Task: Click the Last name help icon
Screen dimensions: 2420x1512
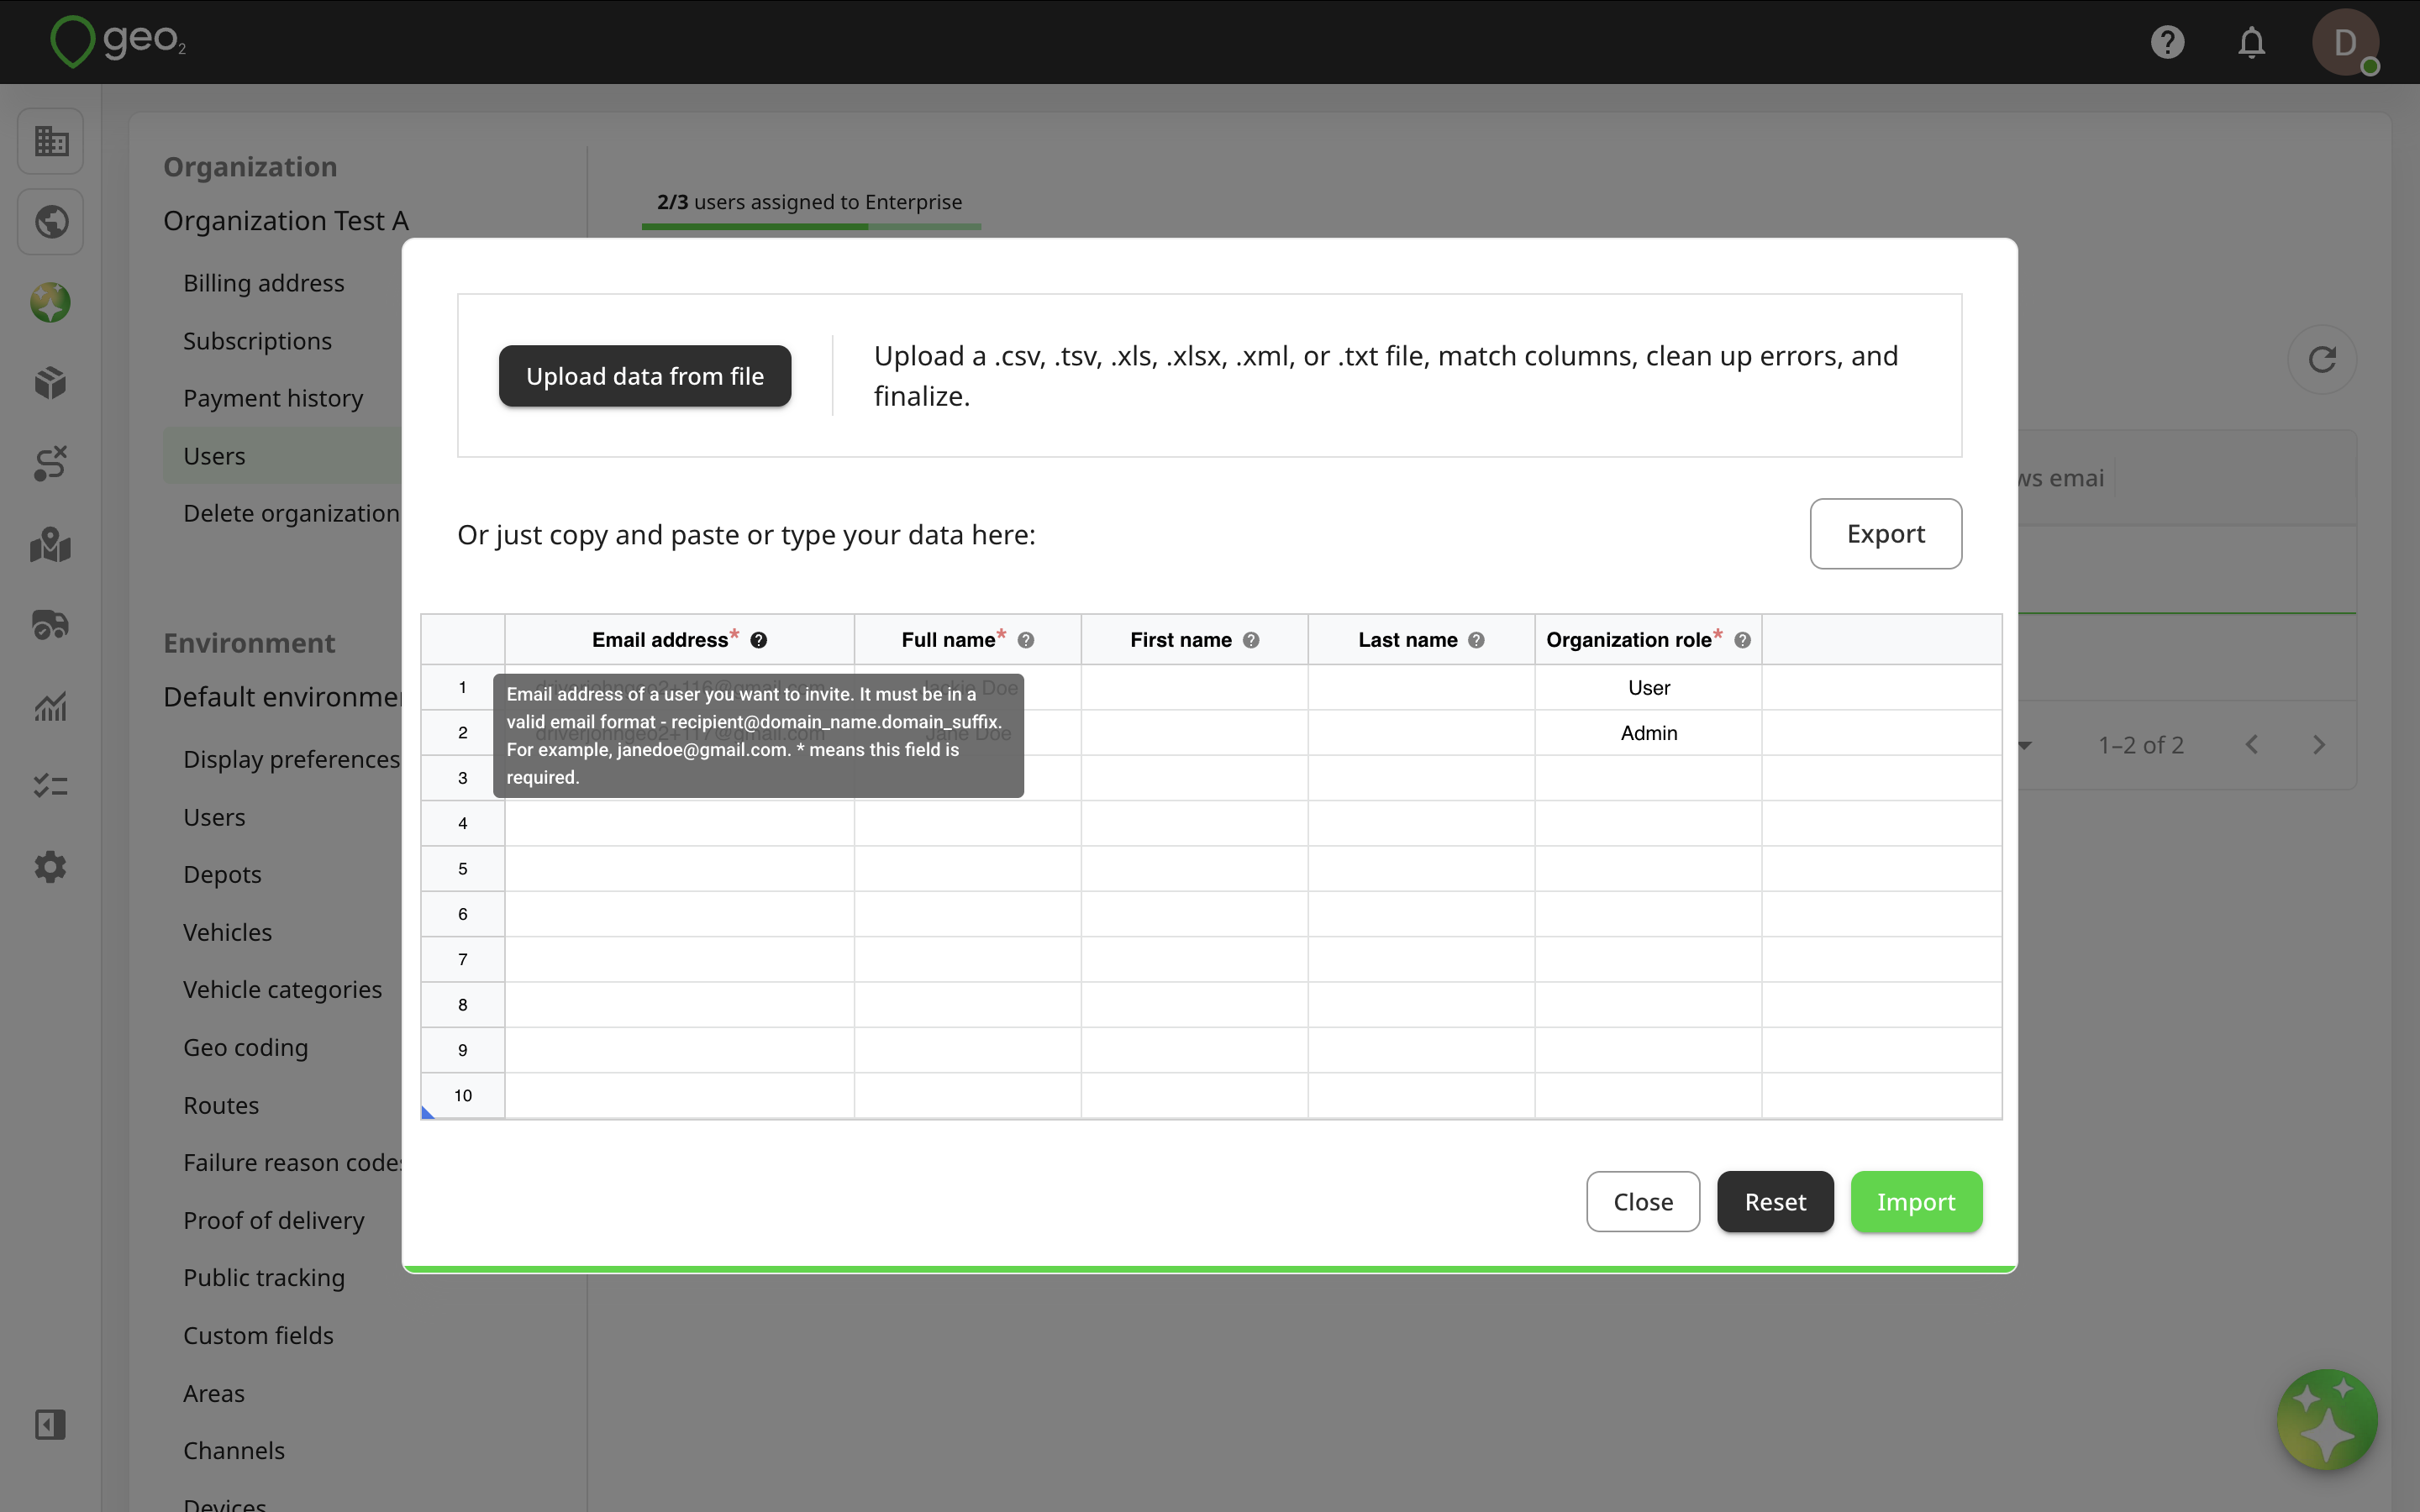Action: click(1476, 641)
